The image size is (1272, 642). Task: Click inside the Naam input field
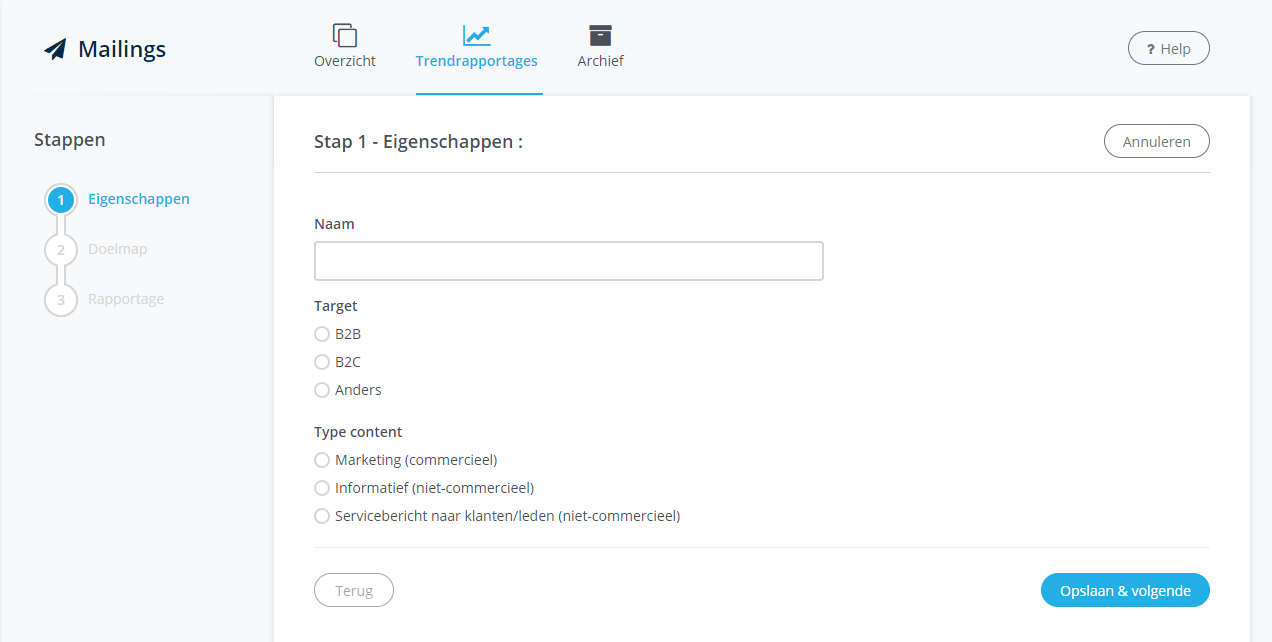pyautogui.click(x=568, y=260)
